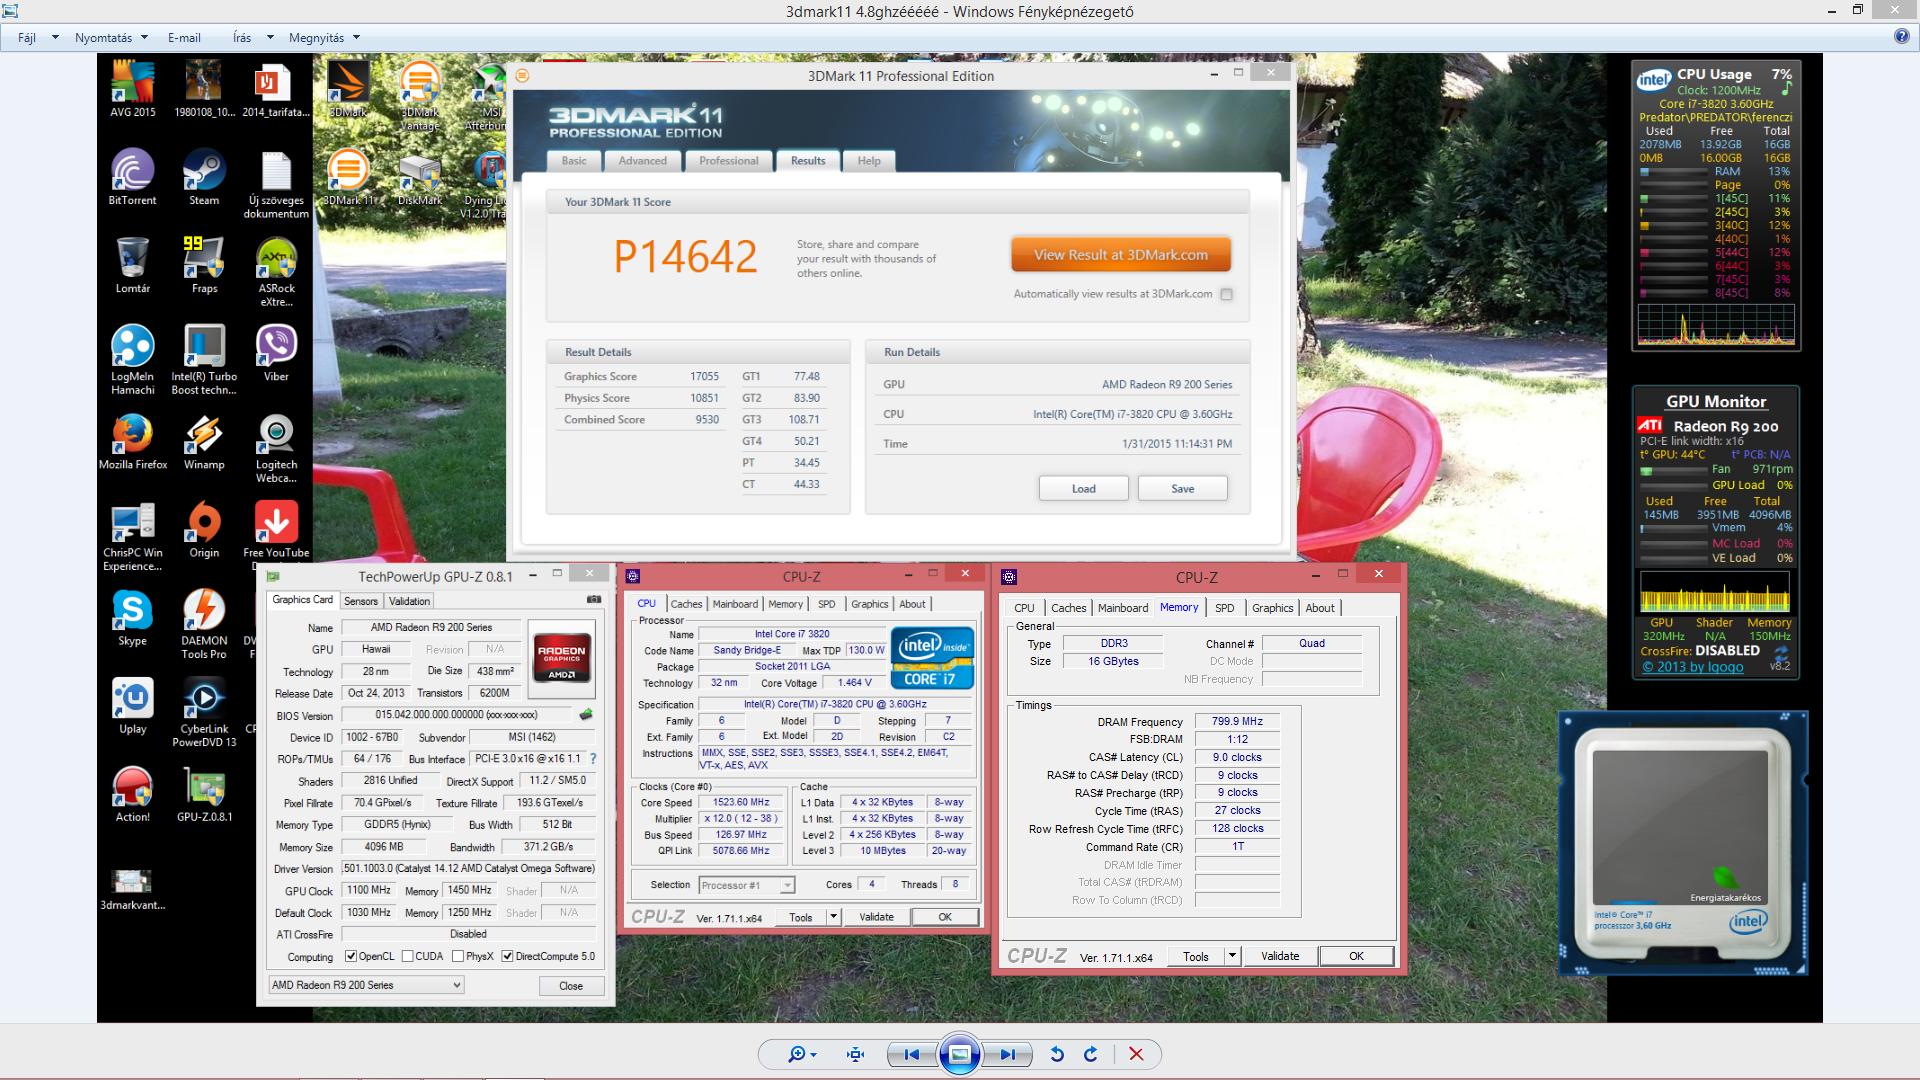Click the Save button in Run Details
This screenshot has width=1920, height=1080.
(1182, 489)
